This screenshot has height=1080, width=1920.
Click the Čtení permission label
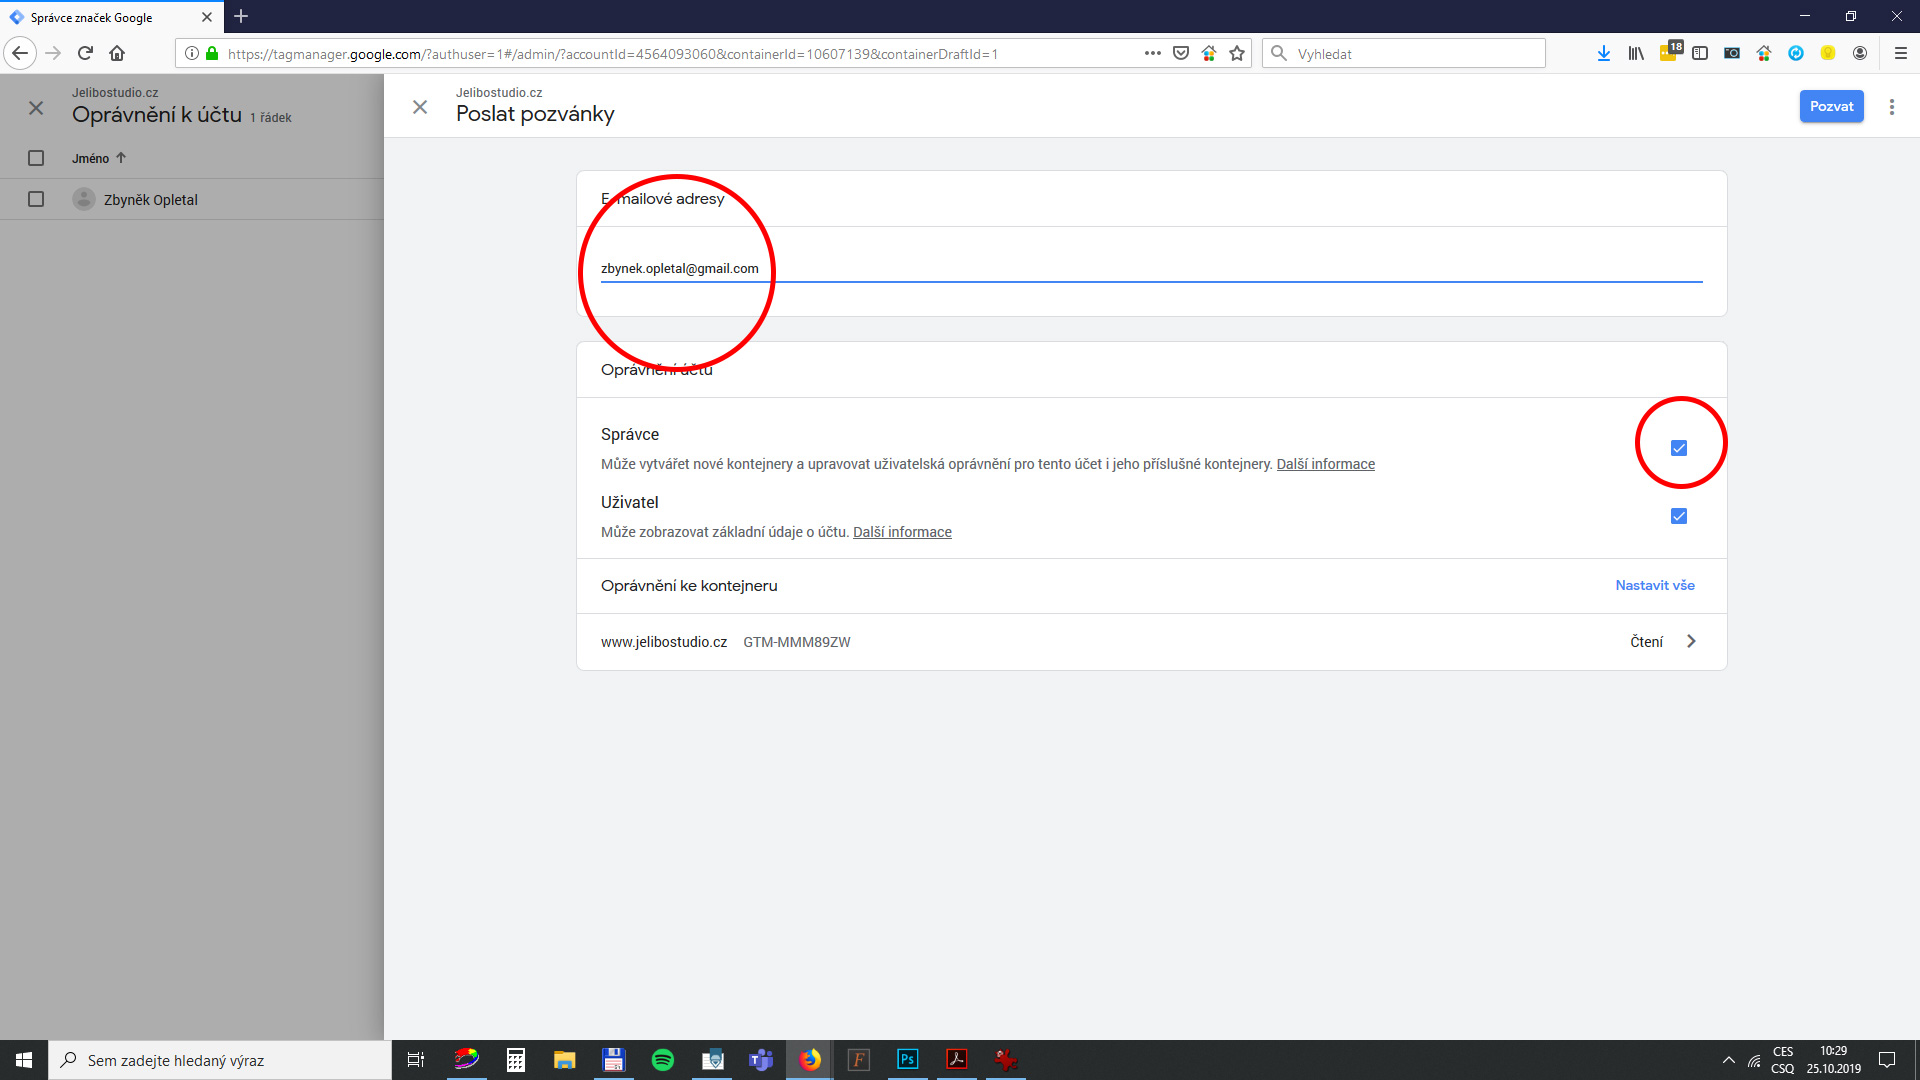point(1646,642)
